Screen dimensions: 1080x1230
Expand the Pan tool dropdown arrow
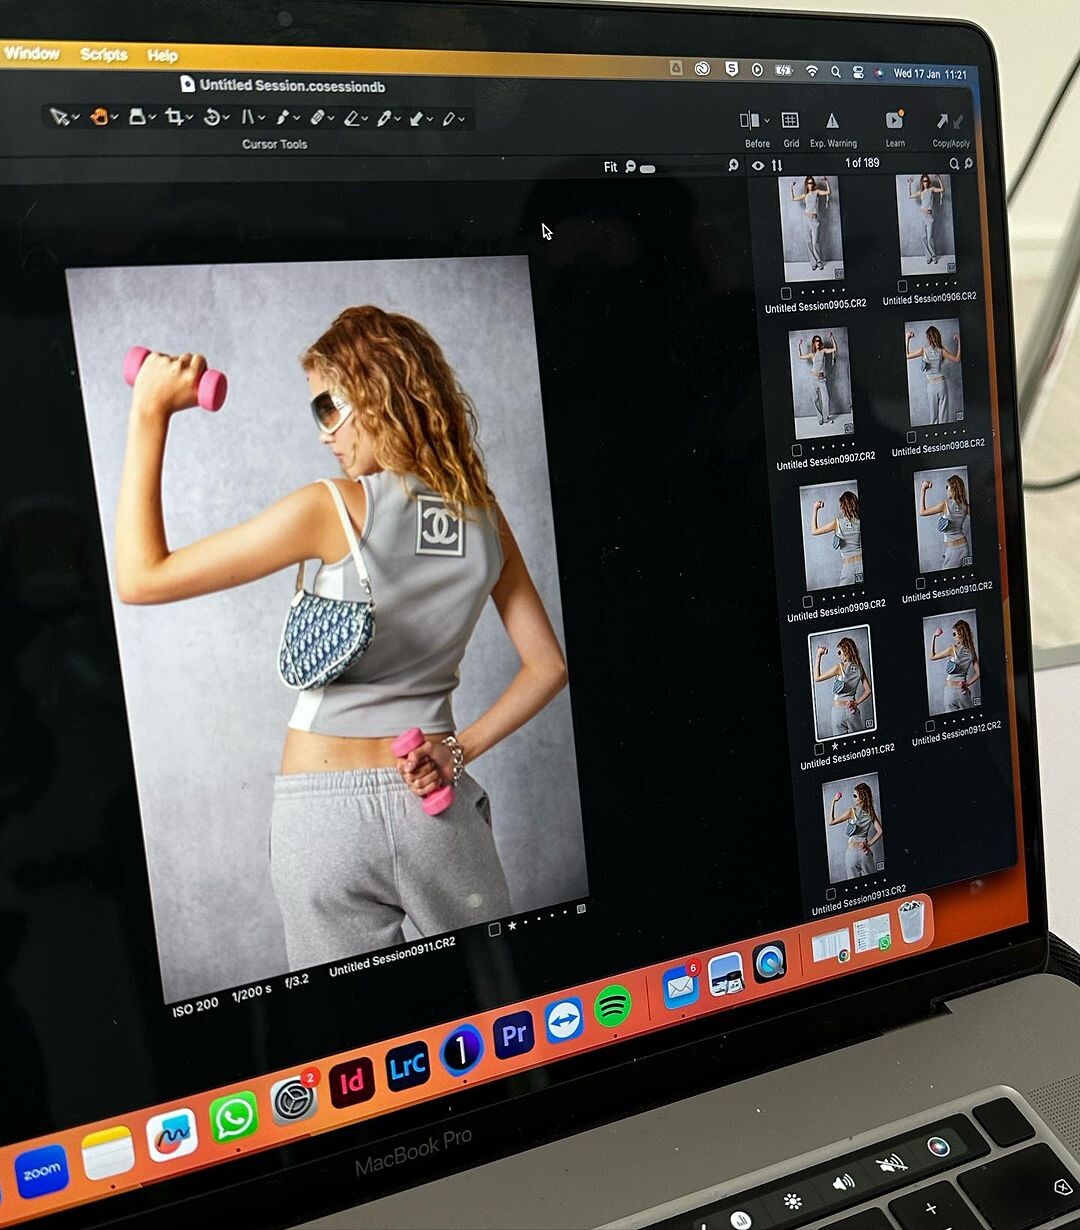tap(116, 119)
